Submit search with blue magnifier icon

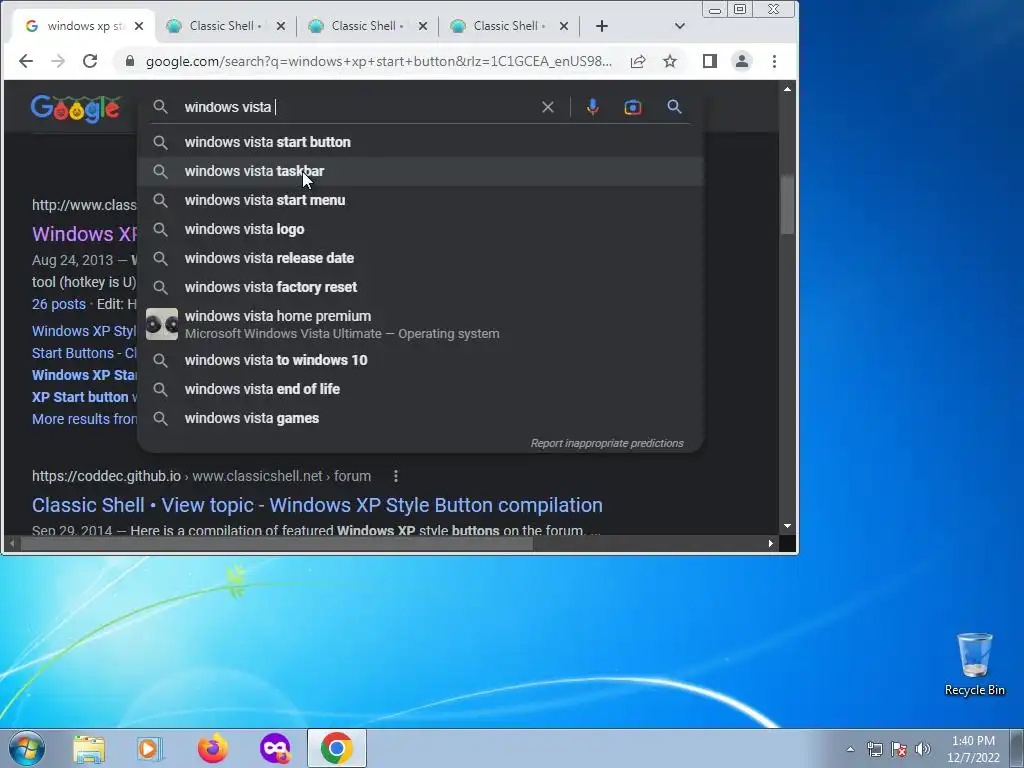675,107
